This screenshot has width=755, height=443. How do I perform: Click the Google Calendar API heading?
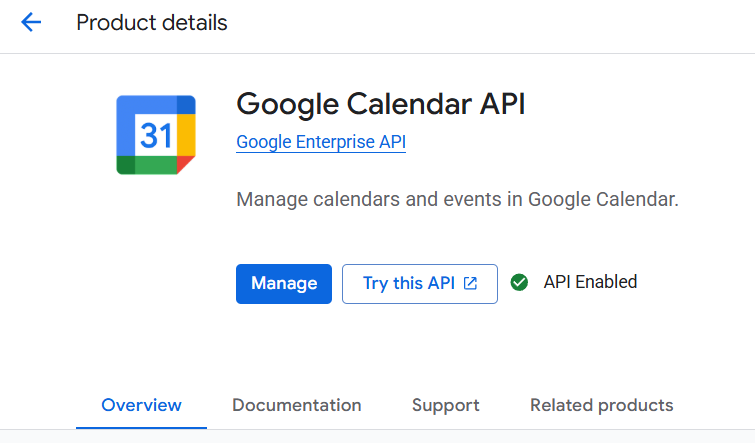(x=381, y=104)
